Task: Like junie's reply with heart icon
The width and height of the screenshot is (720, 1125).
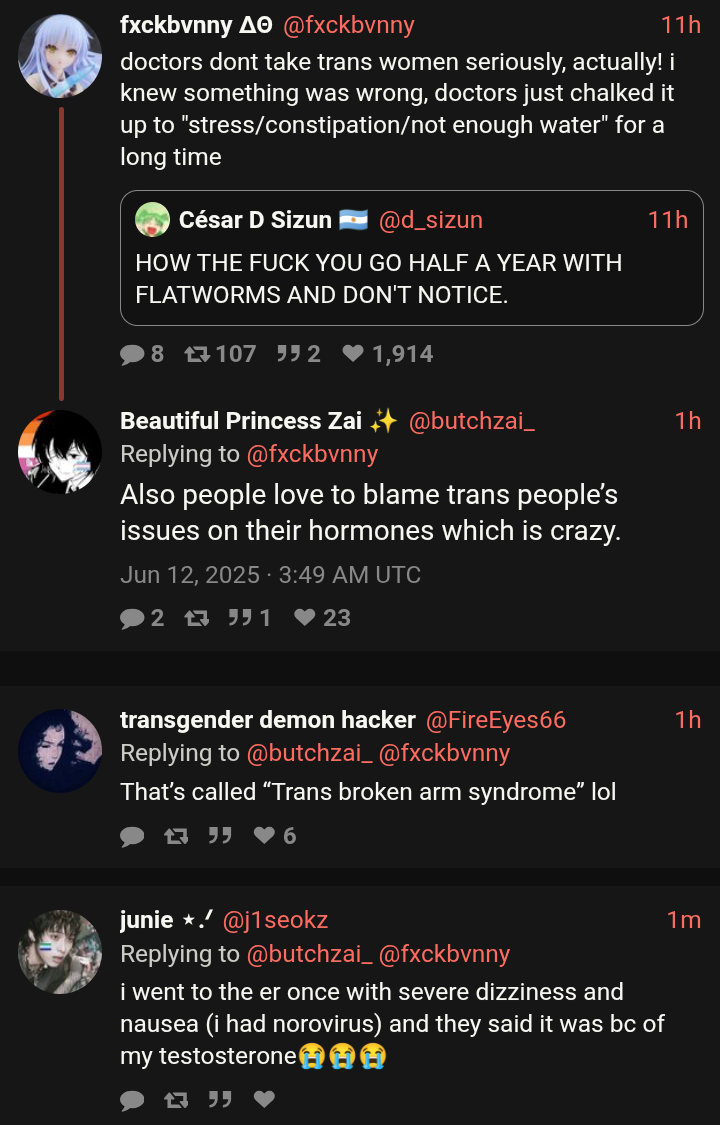Action: pyautogui.click(x=264, y=1100)
